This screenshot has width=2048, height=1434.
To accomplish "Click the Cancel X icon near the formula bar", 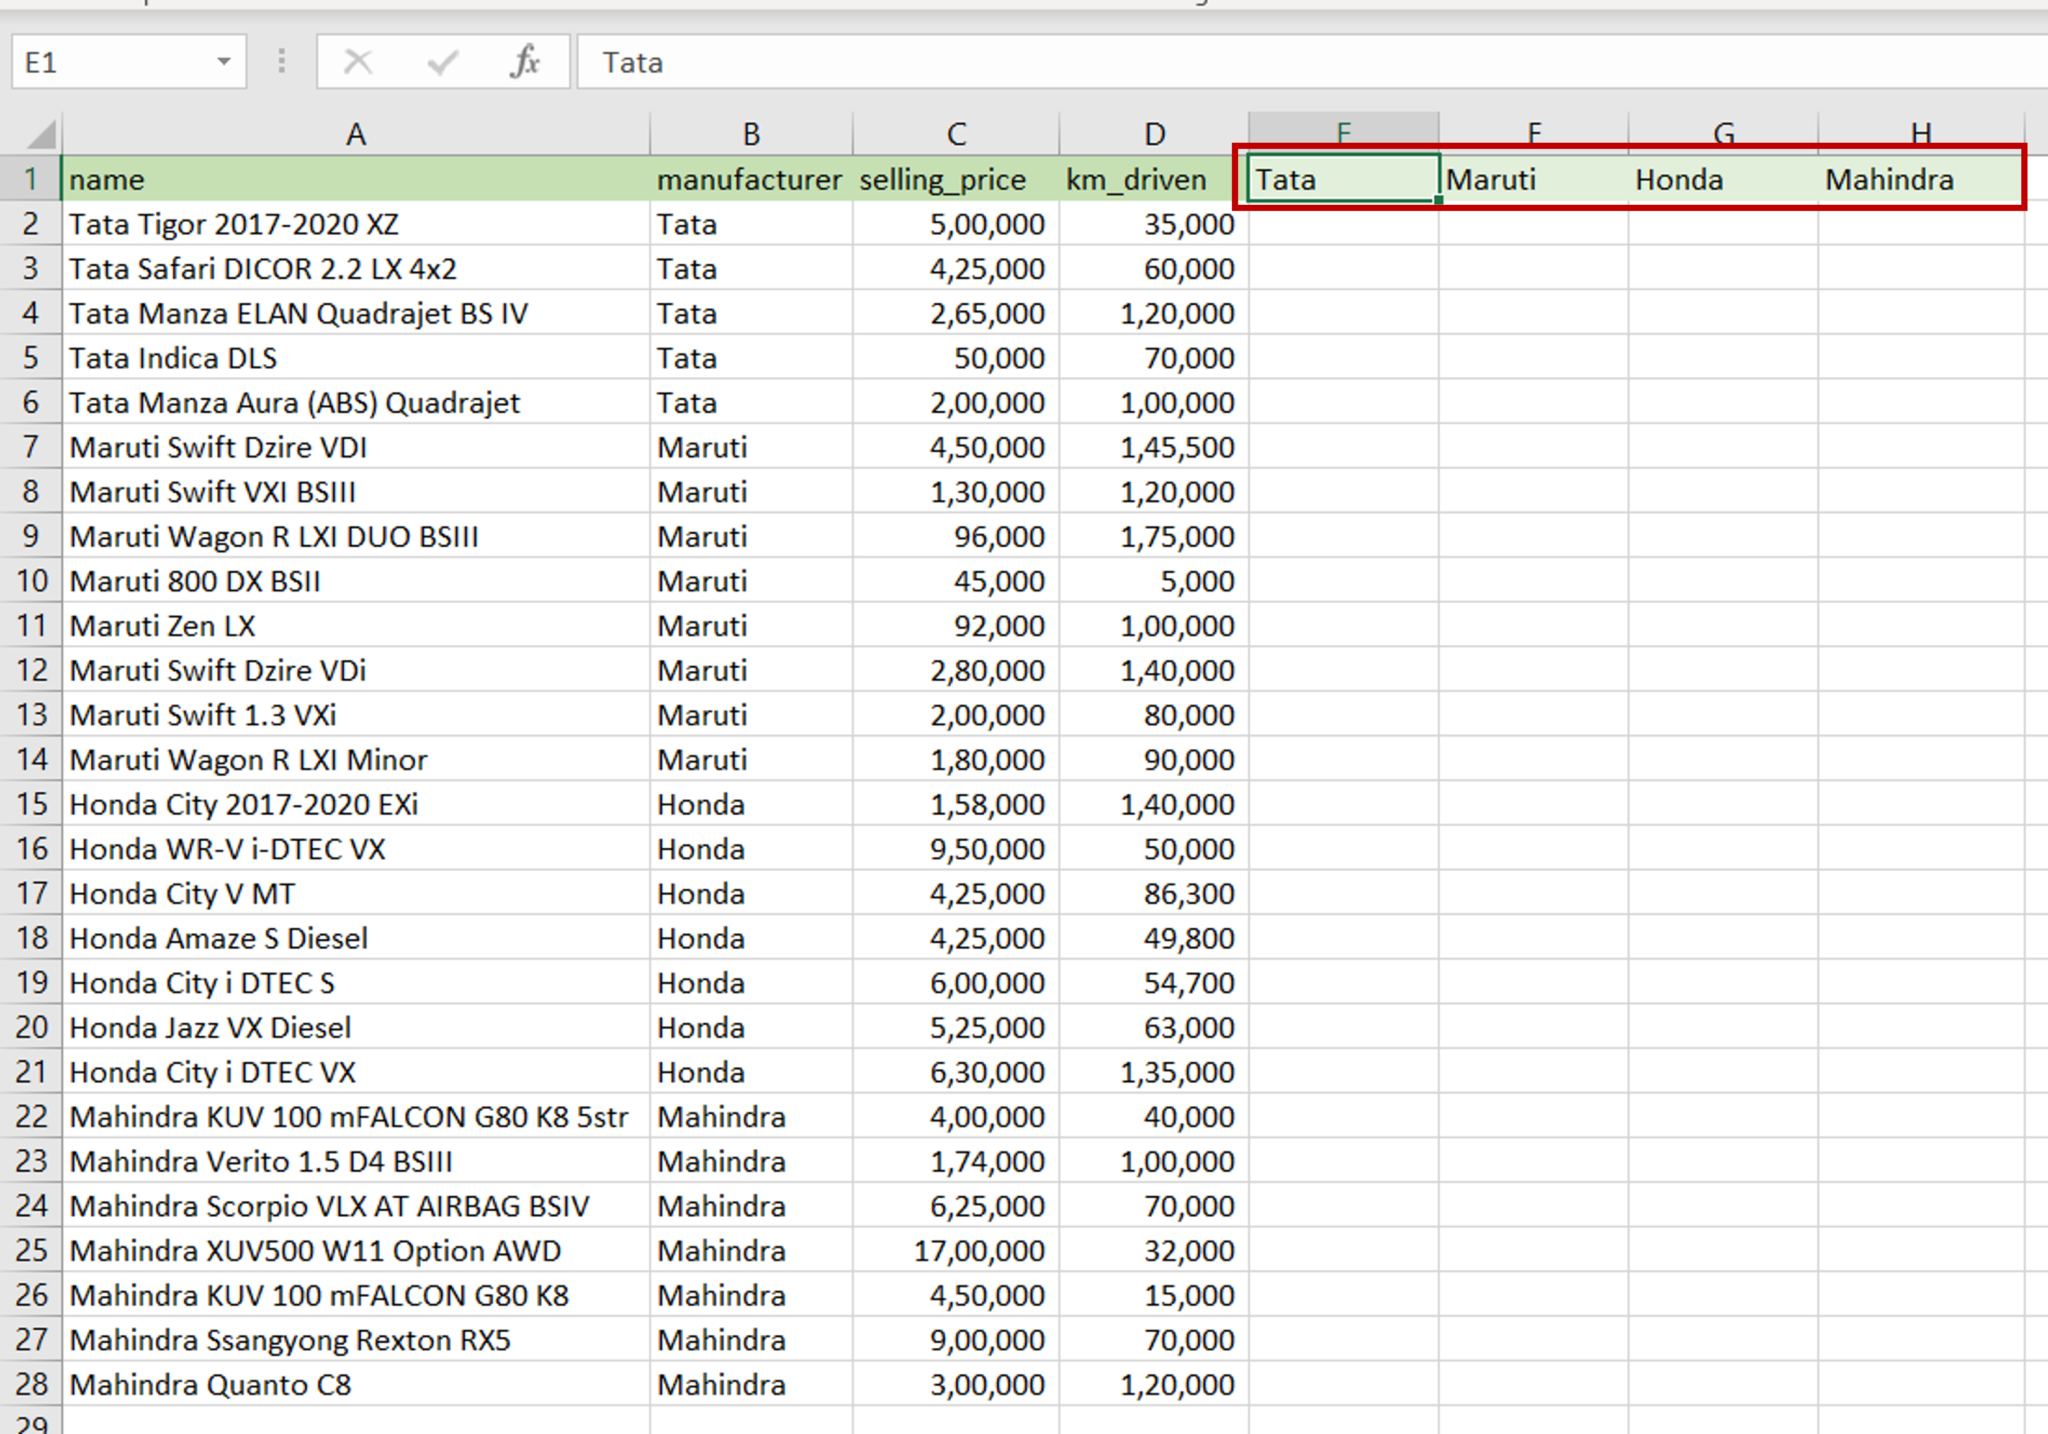I will (356, 62).
